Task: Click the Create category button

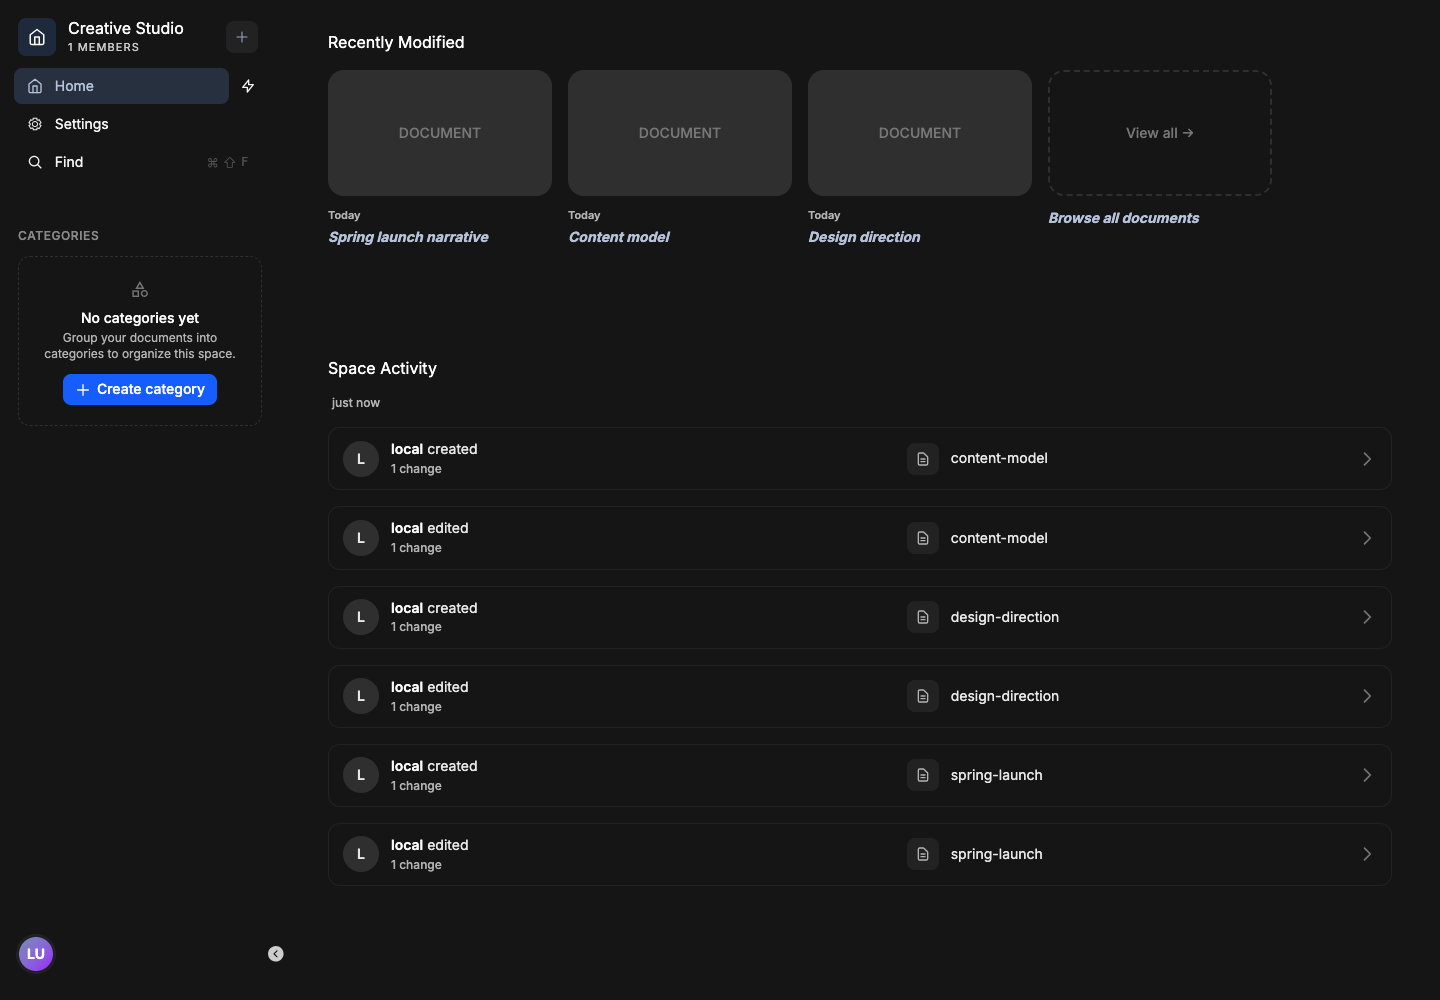Action: click(x=140, y=389)
